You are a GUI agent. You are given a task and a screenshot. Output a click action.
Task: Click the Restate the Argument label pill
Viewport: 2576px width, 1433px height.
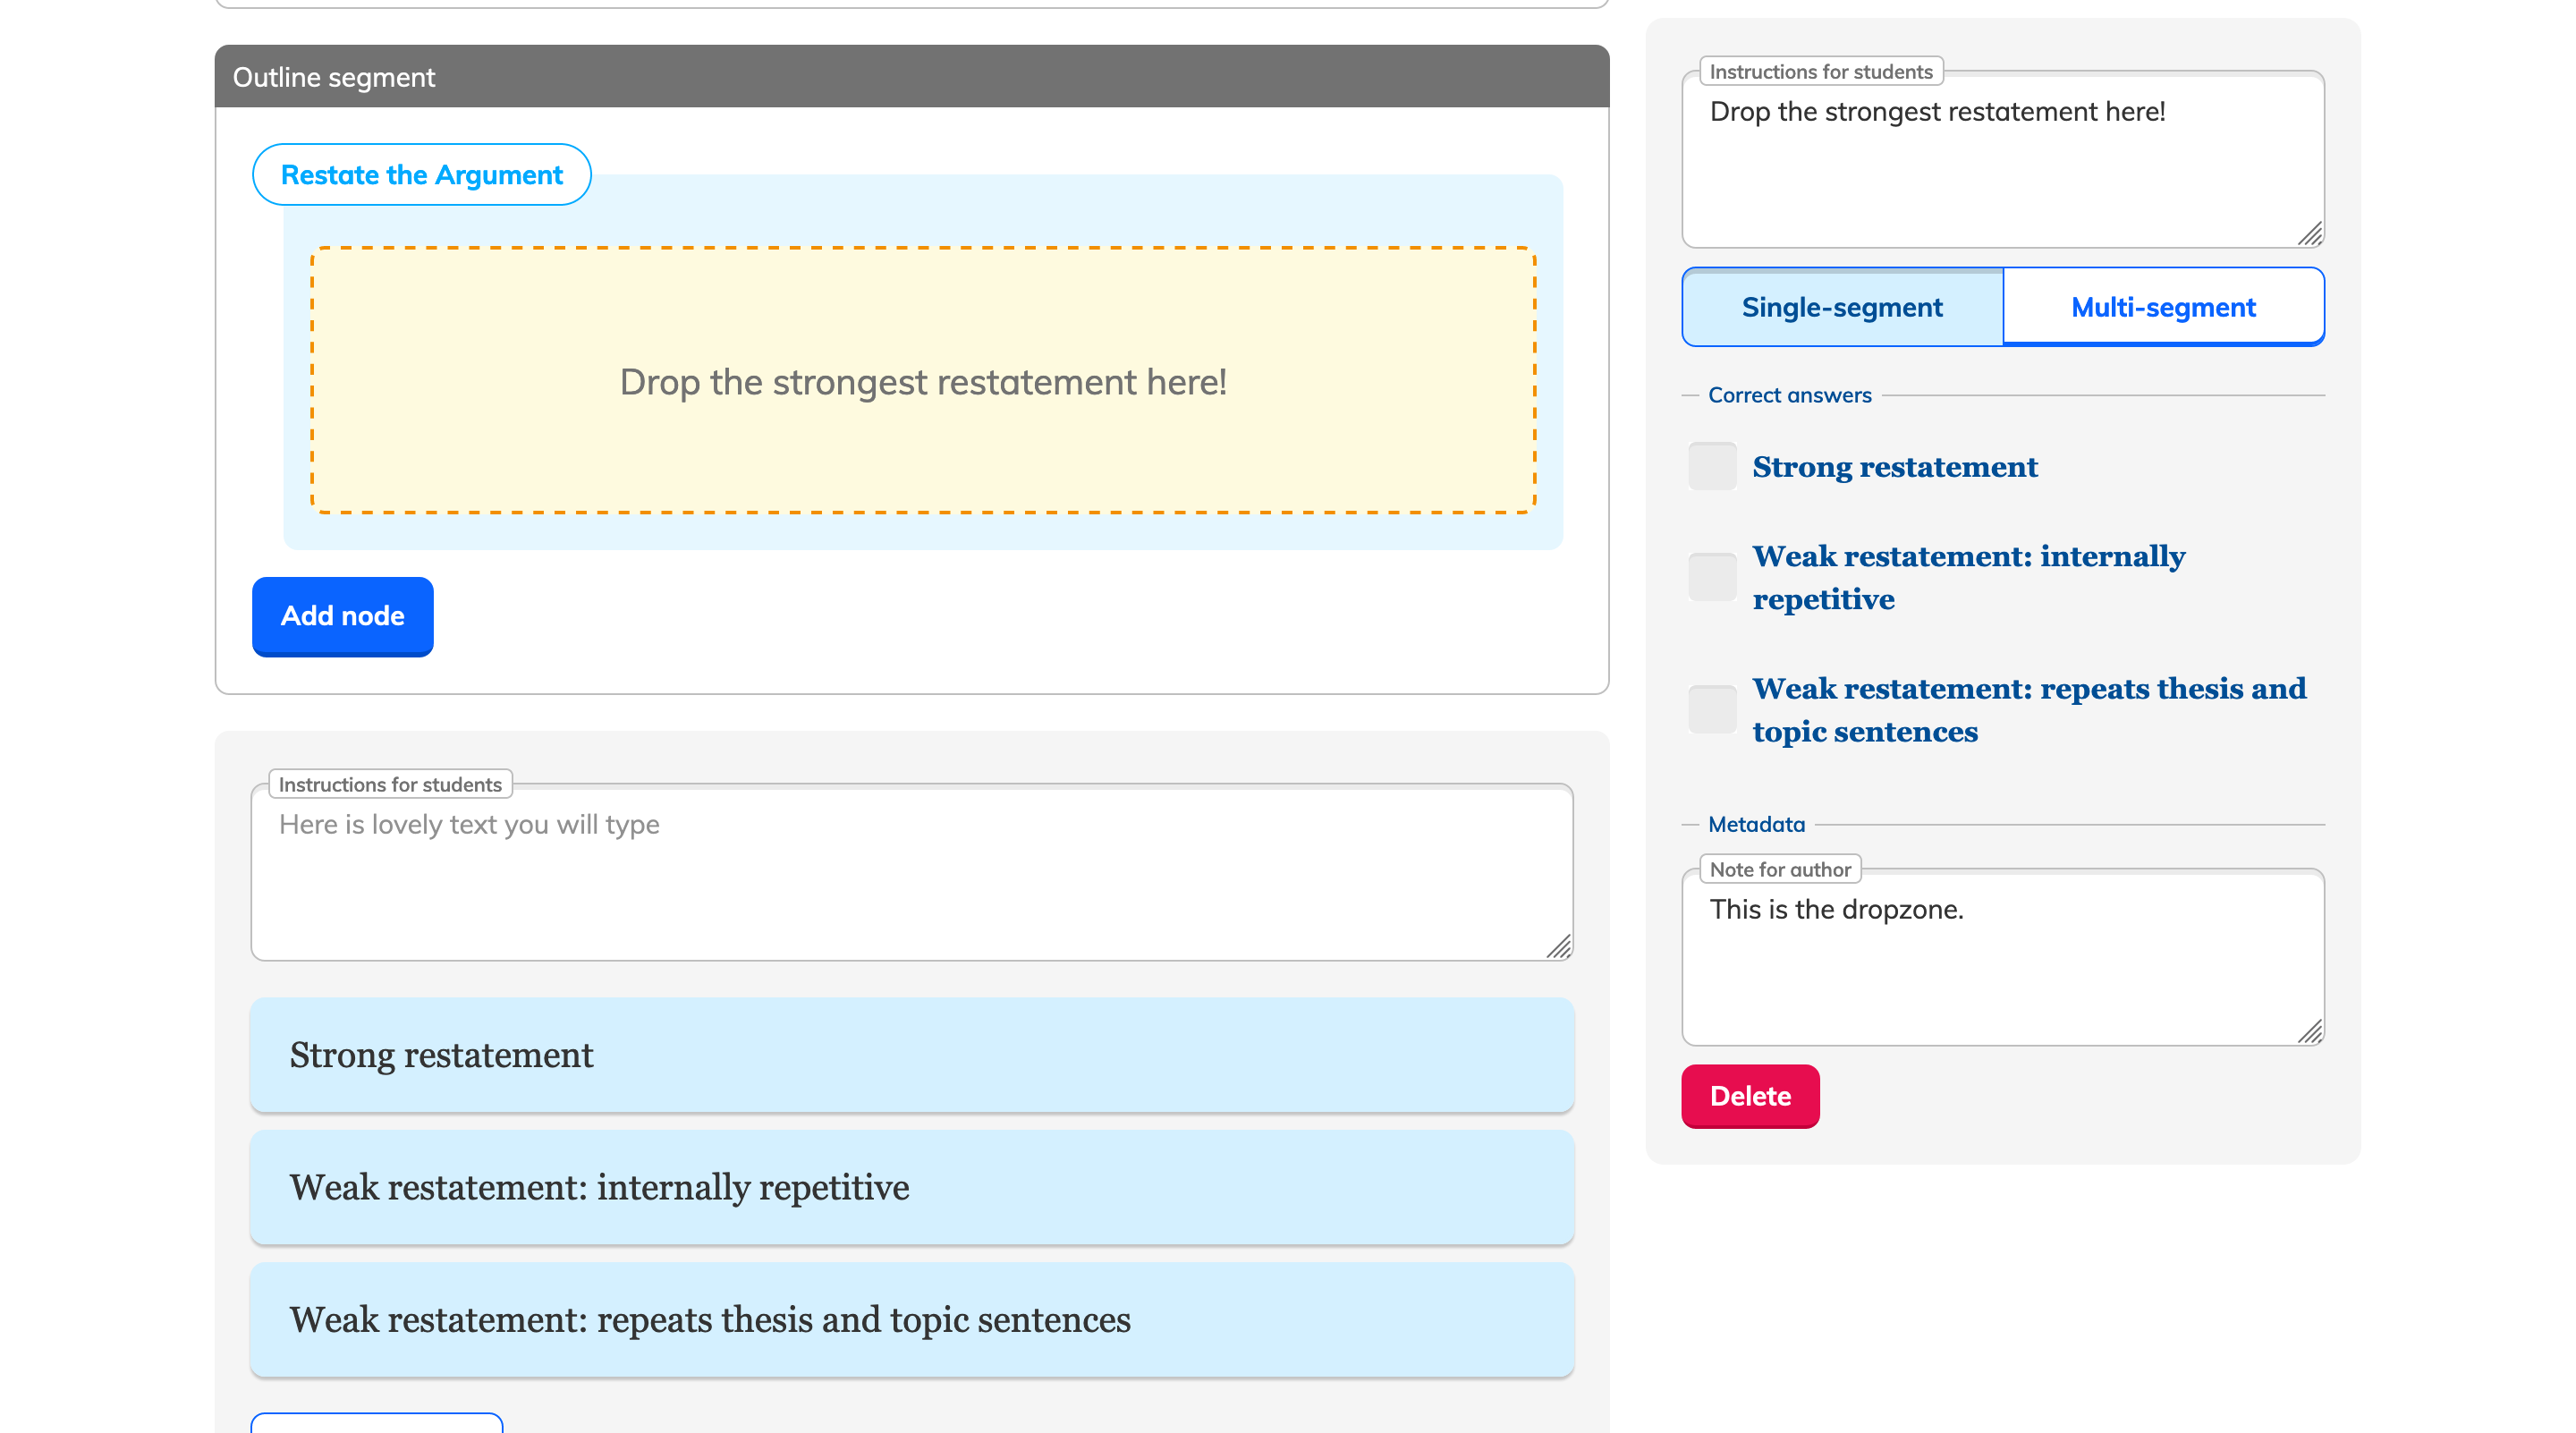pyautogui.click(x=421, y=175)
